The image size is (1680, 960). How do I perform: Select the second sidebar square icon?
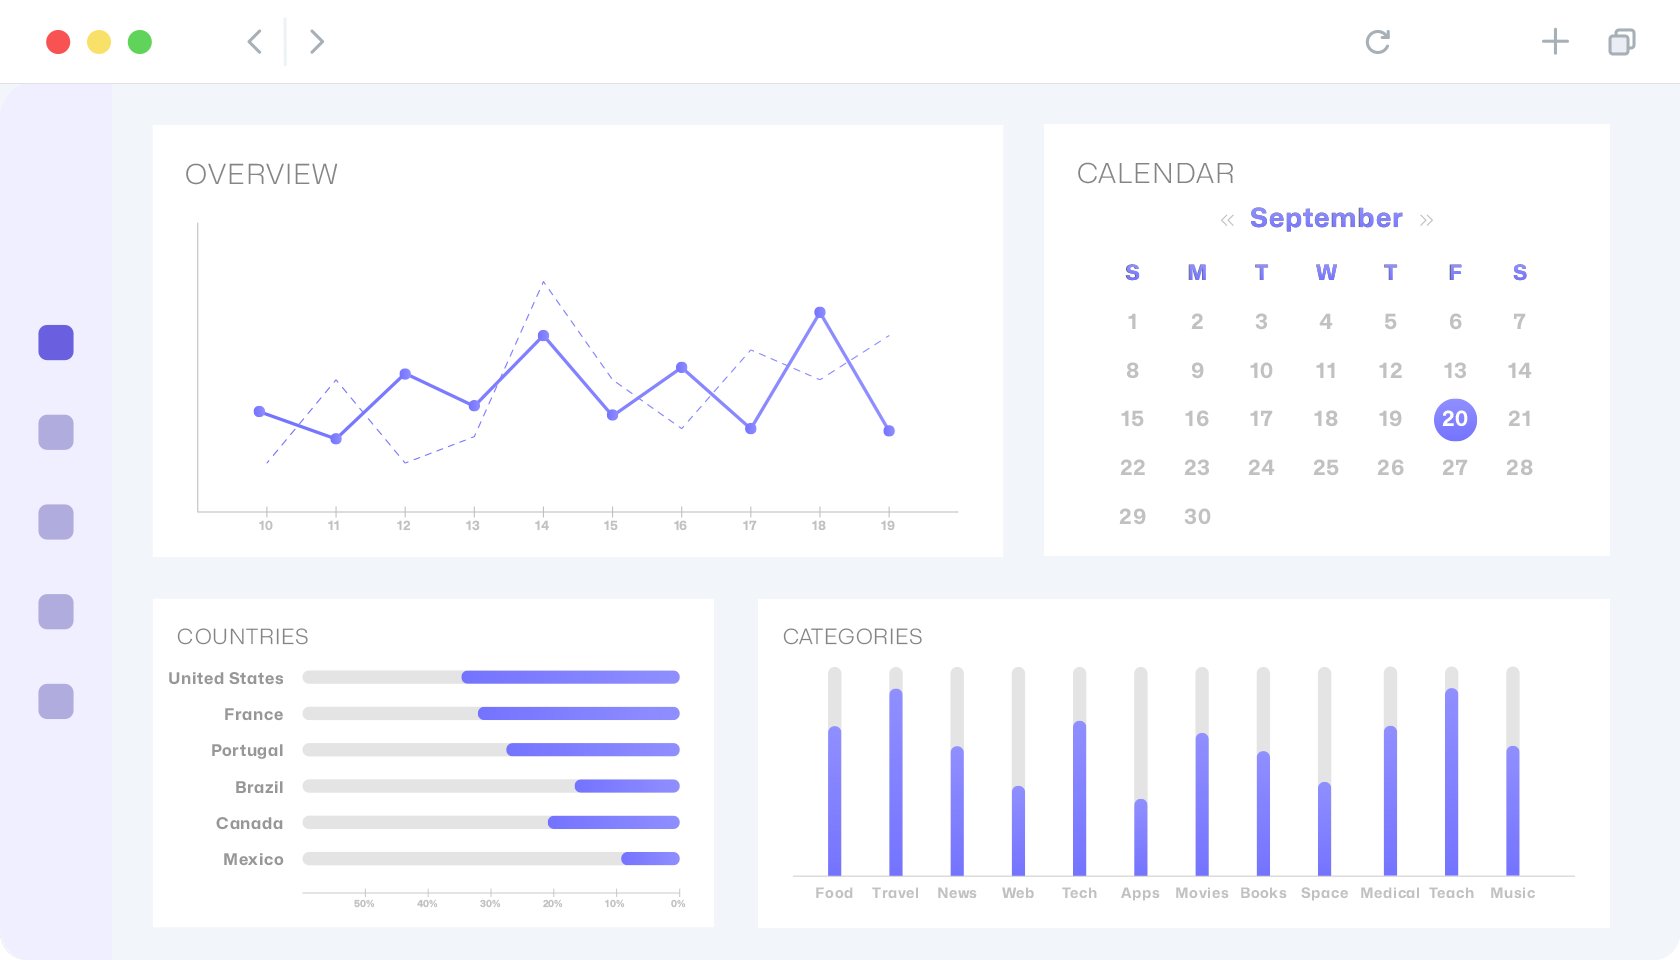[x=56, y=432]
